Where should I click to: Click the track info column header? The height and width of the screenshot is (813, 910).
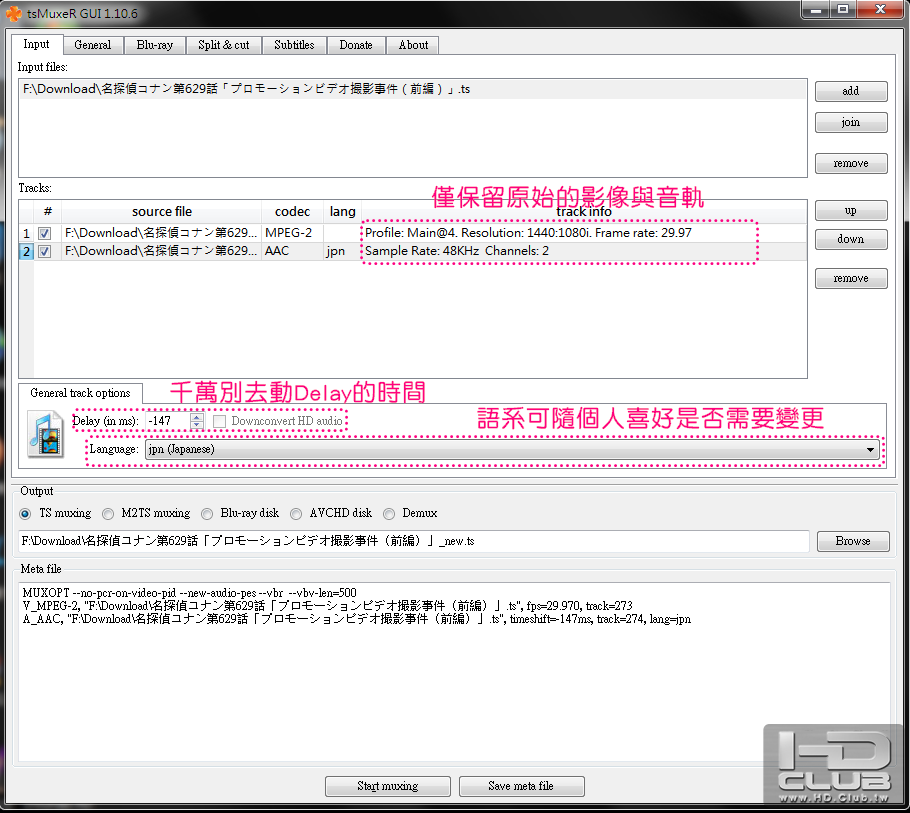click(584, 213)
